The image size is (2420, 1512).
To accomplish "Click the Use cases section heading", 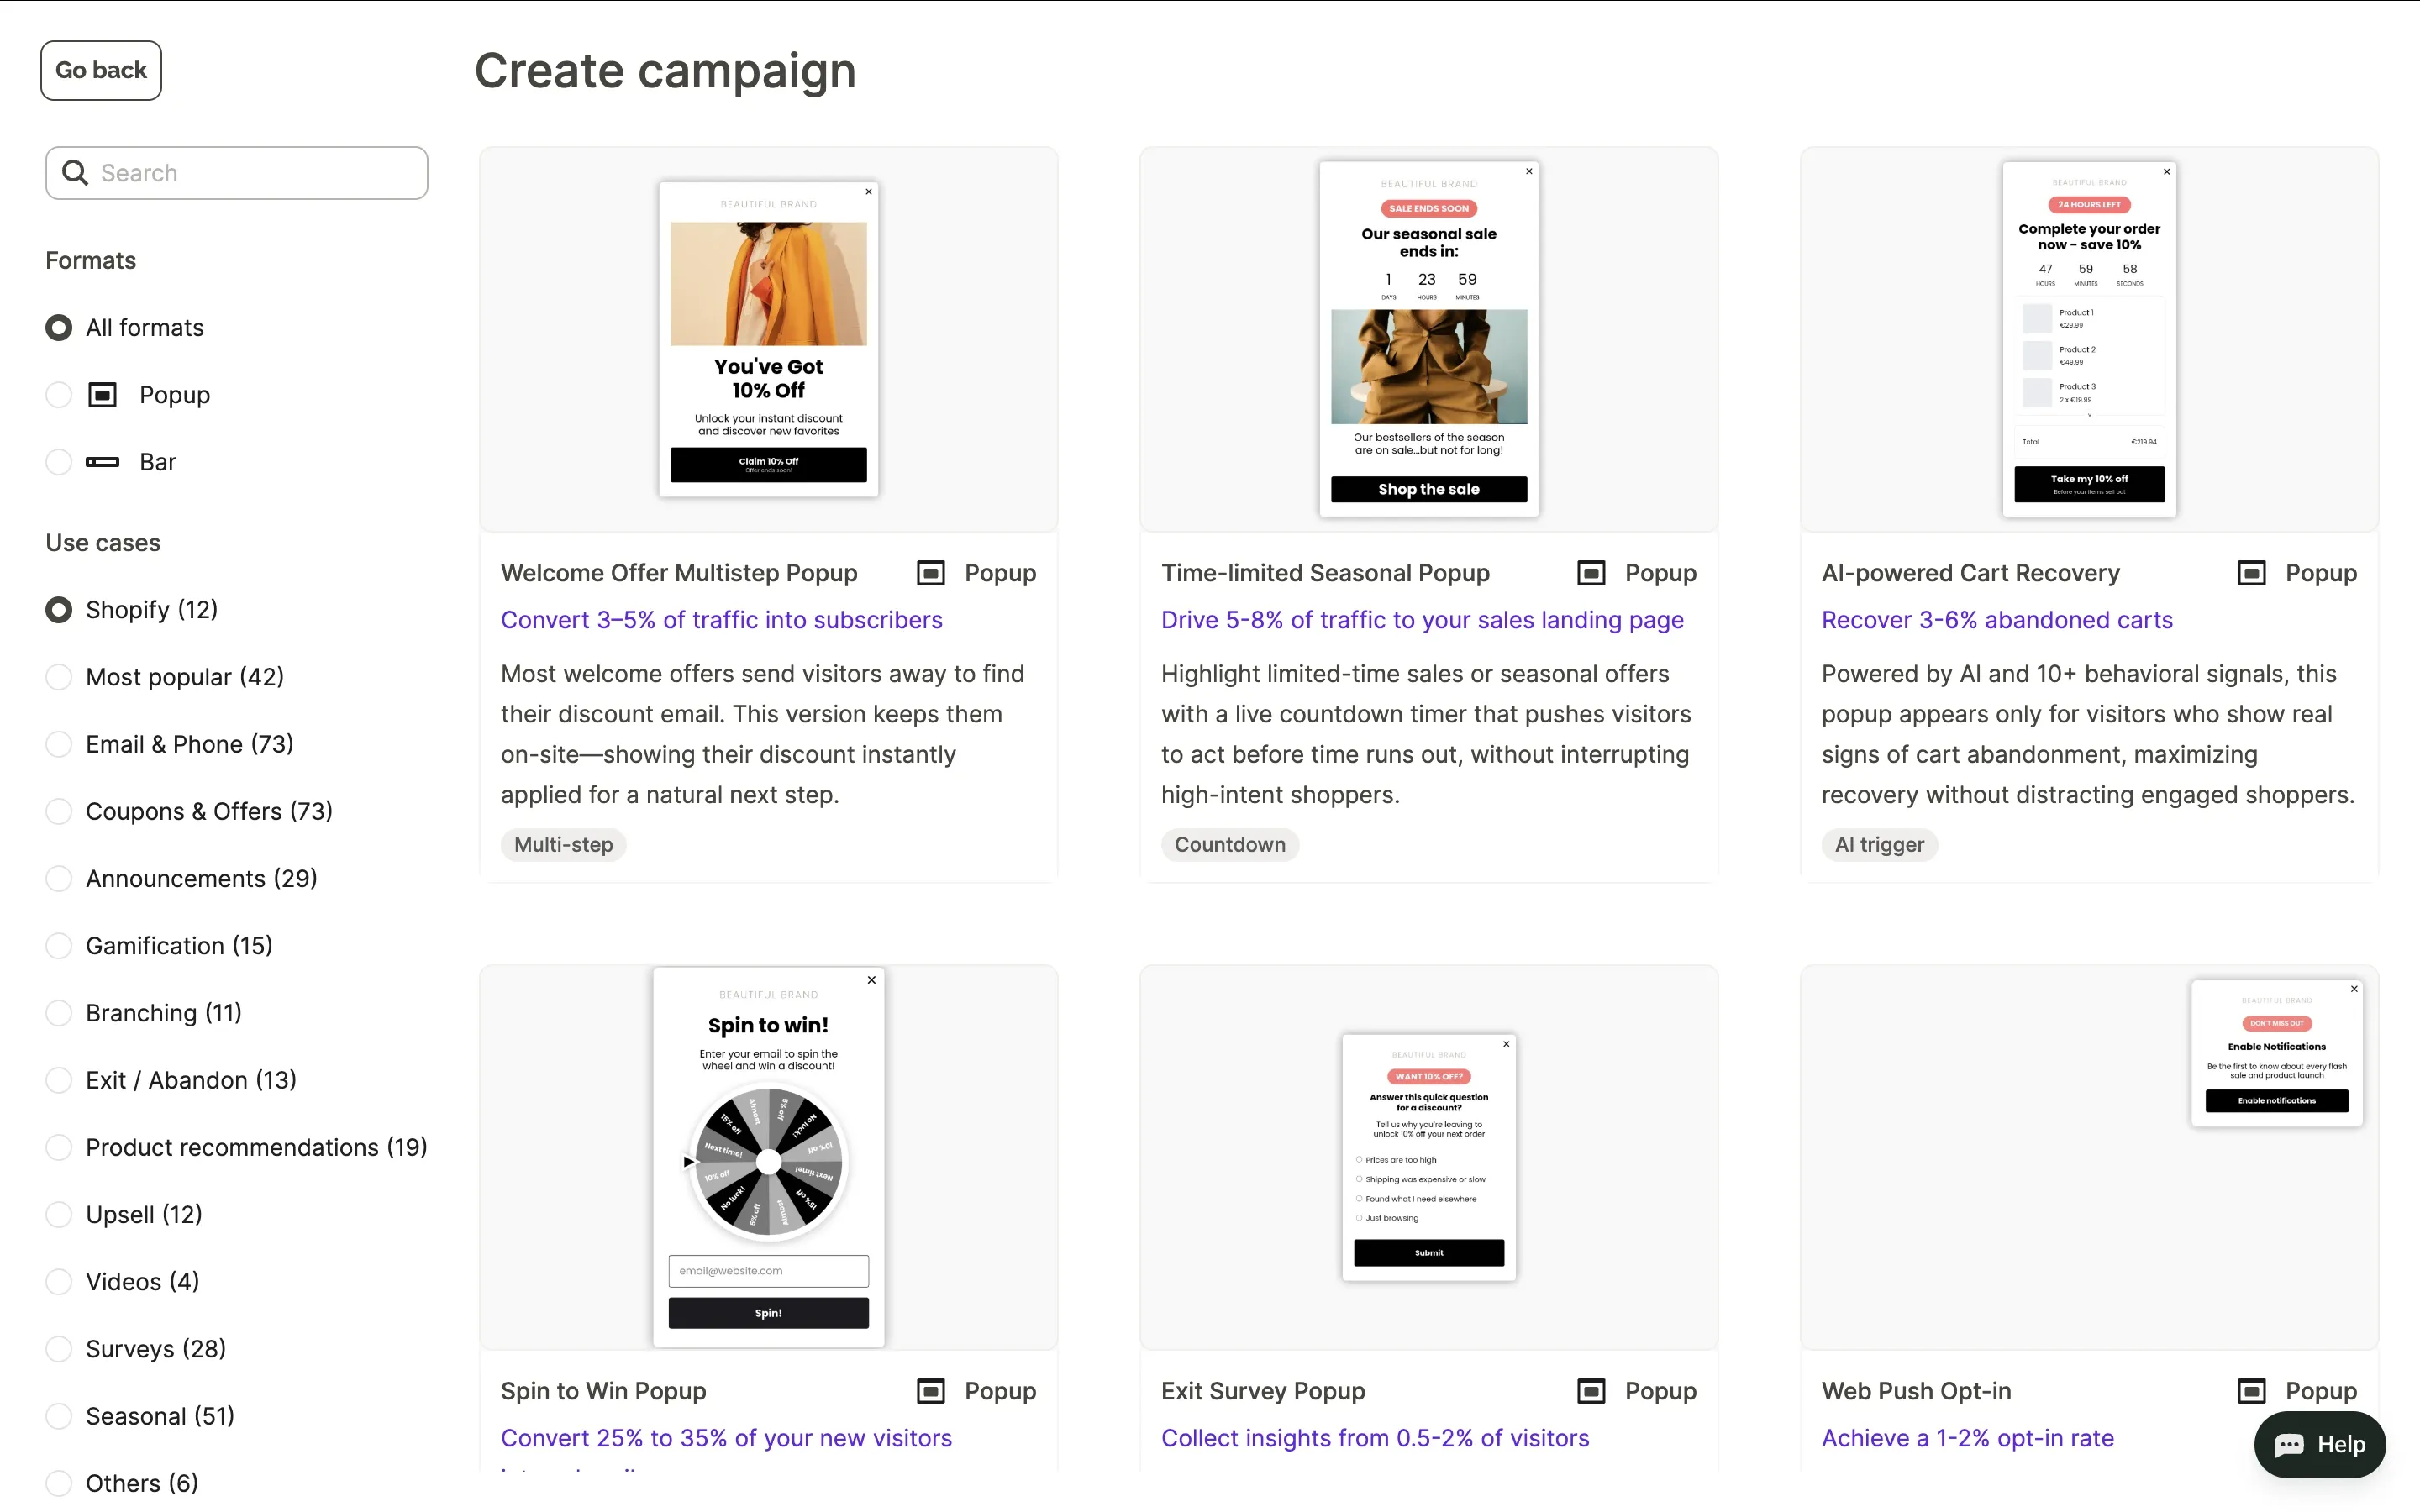I will pyautogui.click(x=103, y=543).
